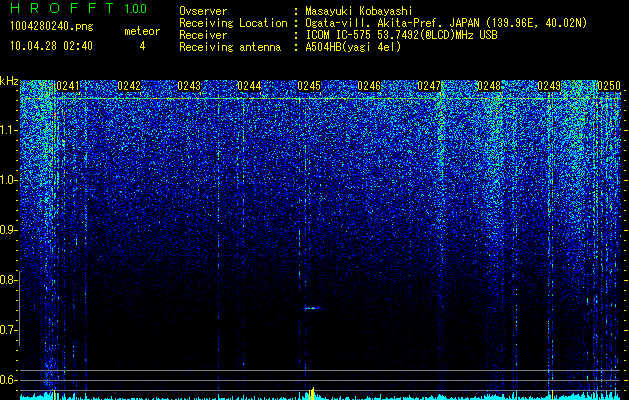Viewport: 629px width, 400px height.
Task: Click the 1.1 frequency axis label
Action: click(8, 130)
